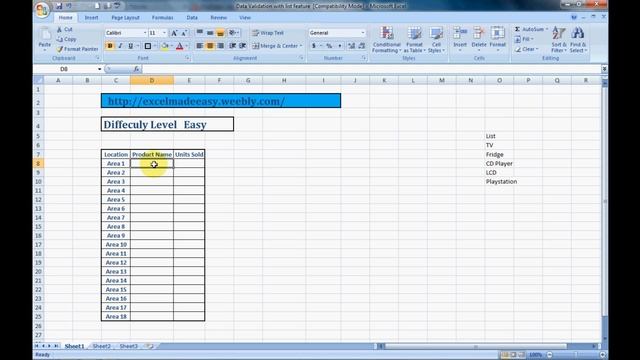Expand the AutoSum dropdown arrow
The height and width of the screenshot is (360, 640).
[x=547, y=29]
